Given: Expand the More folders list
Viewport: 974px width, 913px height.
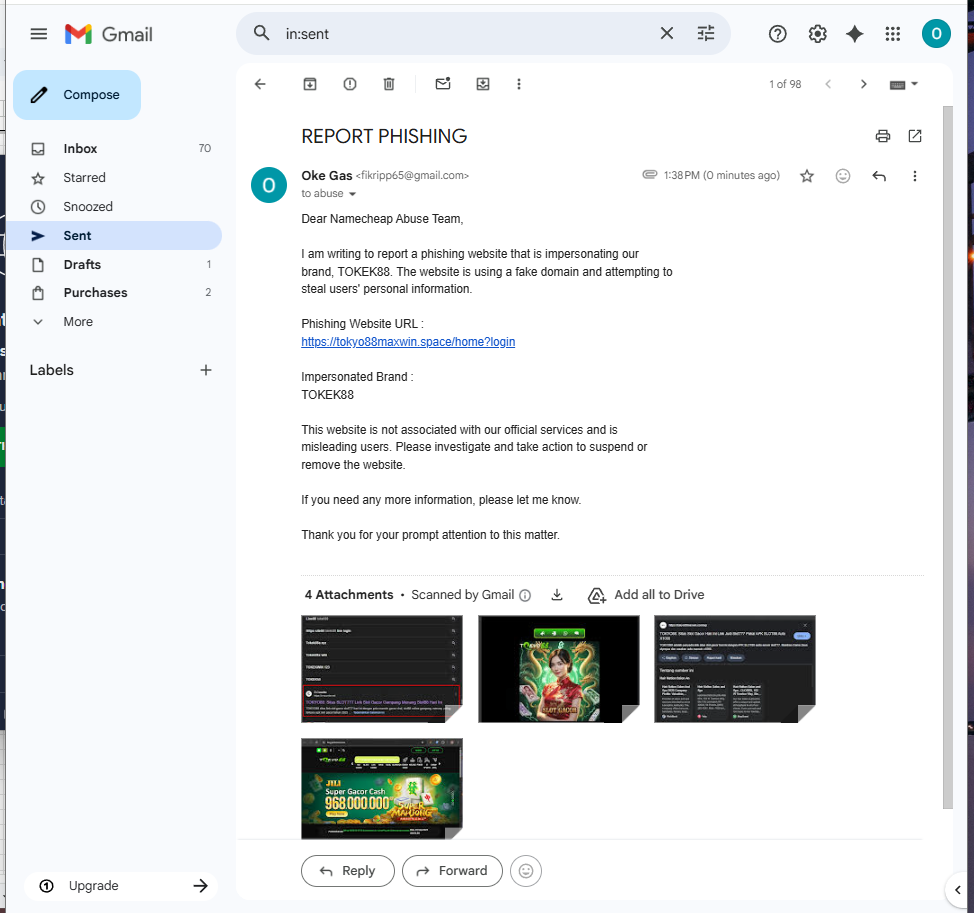Looking at the screenshot, I should pos(114,322).
